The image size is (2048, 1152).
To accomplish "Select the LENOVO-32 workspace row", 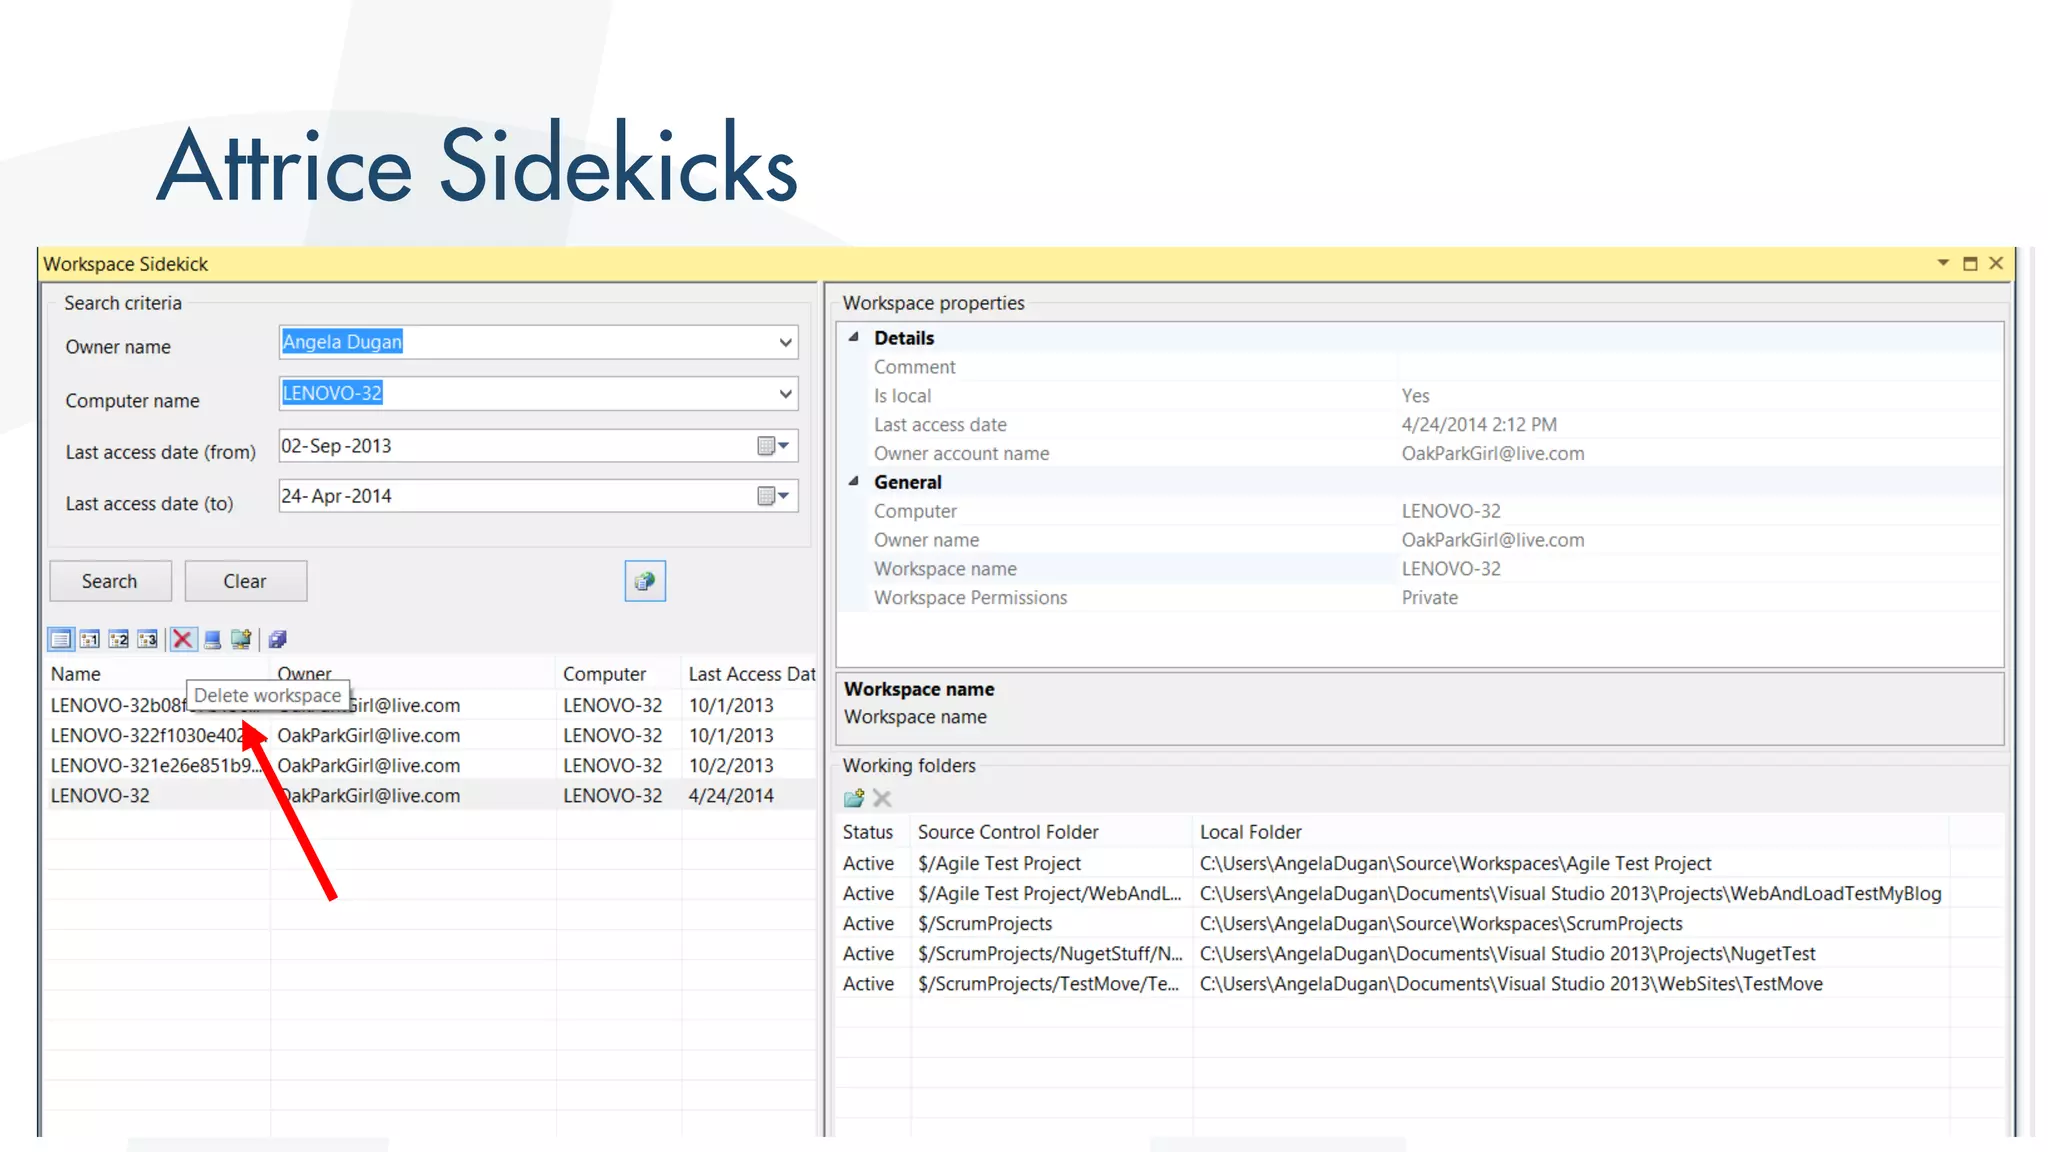I will pyautogui.click(x=100, y=796).
